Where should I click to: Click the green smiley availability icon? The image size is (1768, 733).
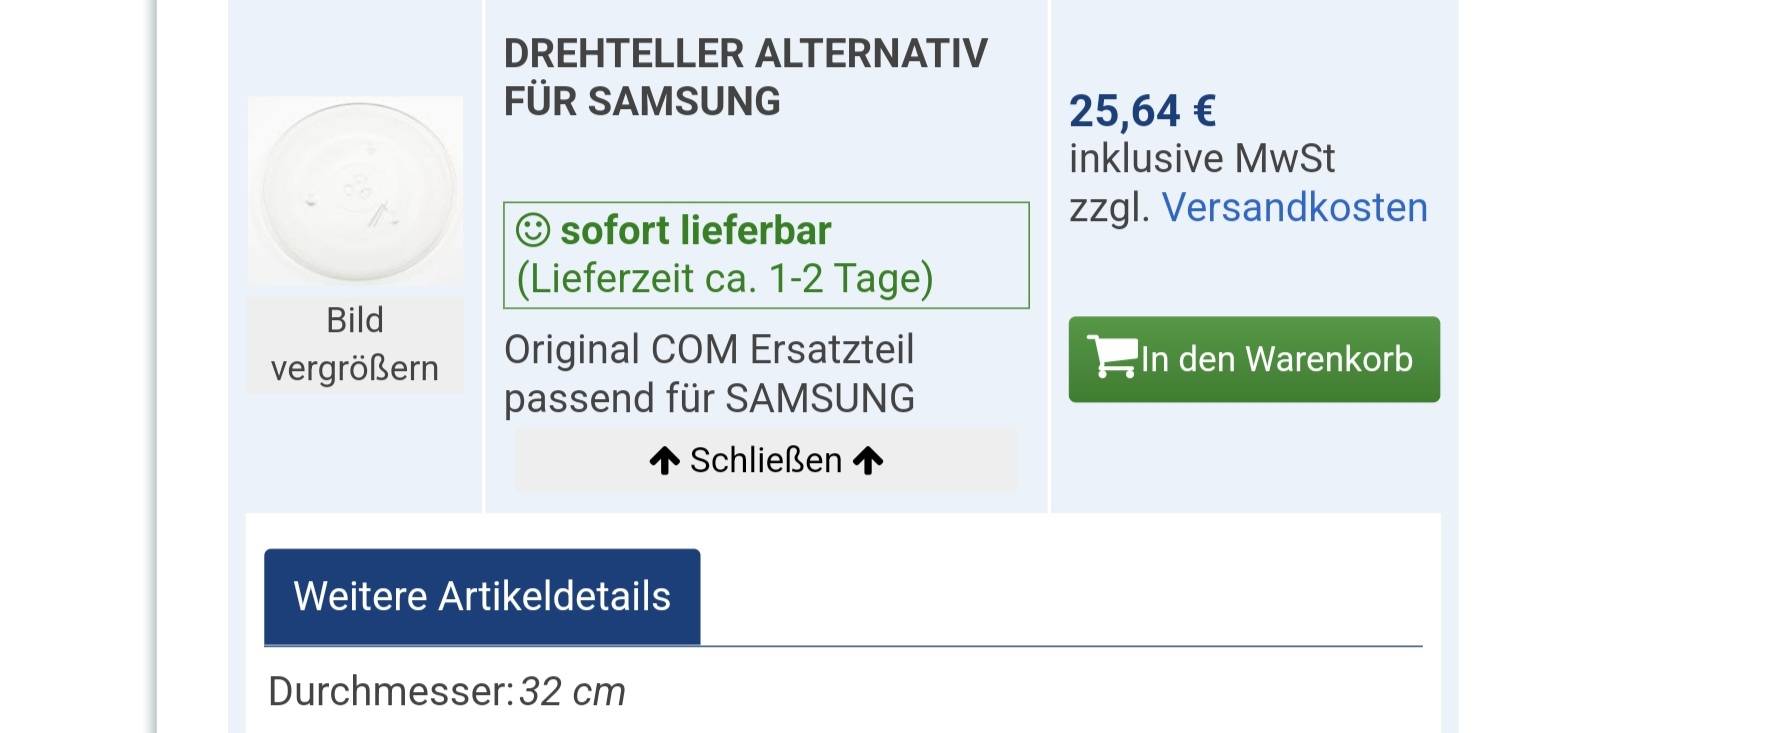click(x=533, y=230)
